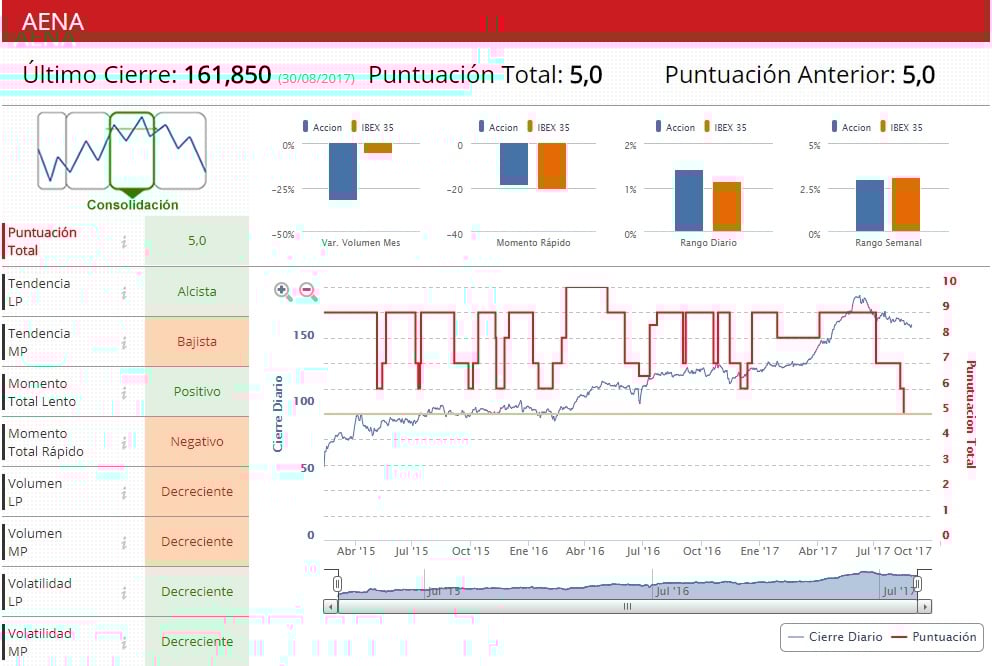Image resolution: width=996 pixels, height=666 pixels.
Task: Open info icon for Momento Total Rápido
Action: [124, 442]
